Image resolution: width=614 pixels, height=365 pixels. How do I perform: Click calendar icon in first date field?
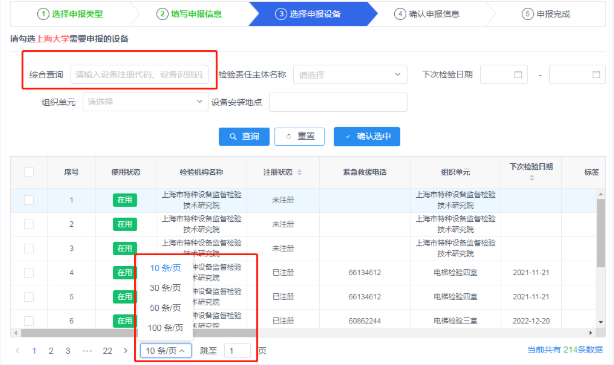tap(518, 74)
